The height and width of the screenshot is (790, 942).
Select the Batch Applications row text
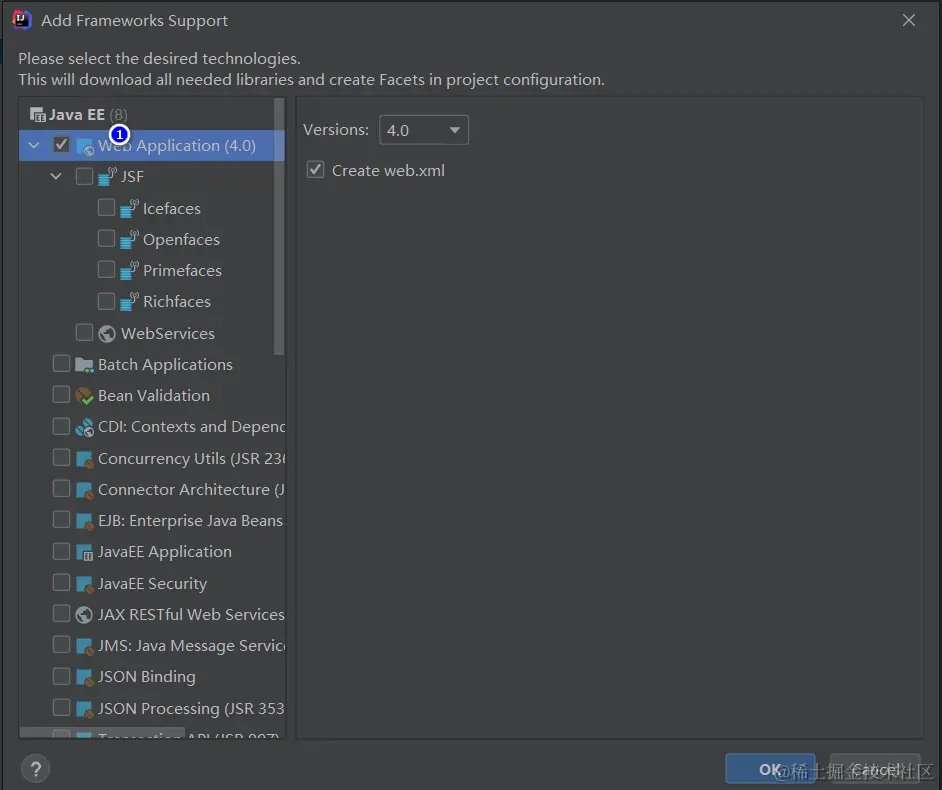tap(165, 365)
